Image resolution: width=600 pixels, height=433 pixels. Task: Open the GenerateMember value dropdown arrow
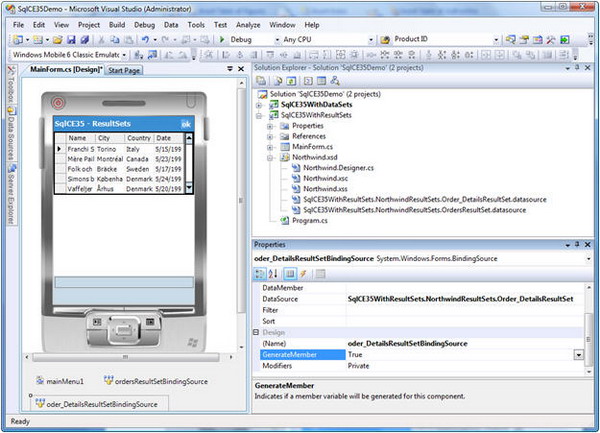[579, 355]
